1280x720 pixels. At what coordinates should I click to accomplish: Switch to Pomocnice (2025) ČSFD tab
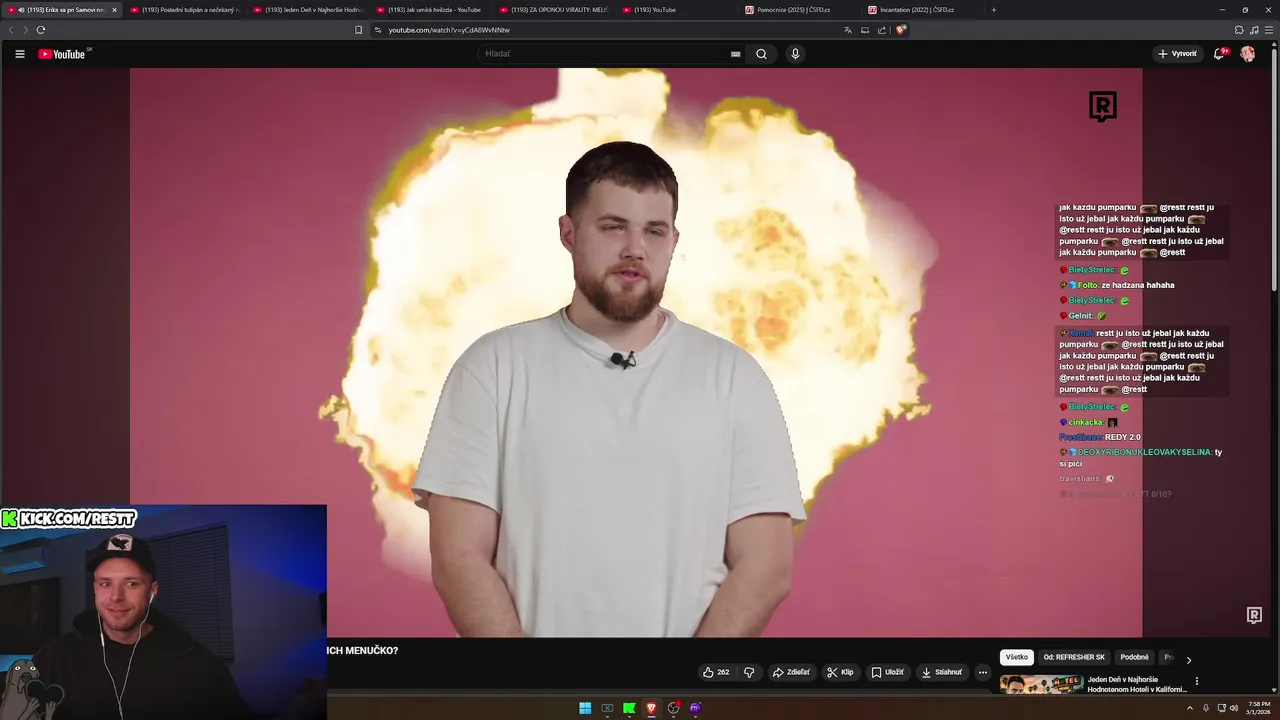(800, 10)
